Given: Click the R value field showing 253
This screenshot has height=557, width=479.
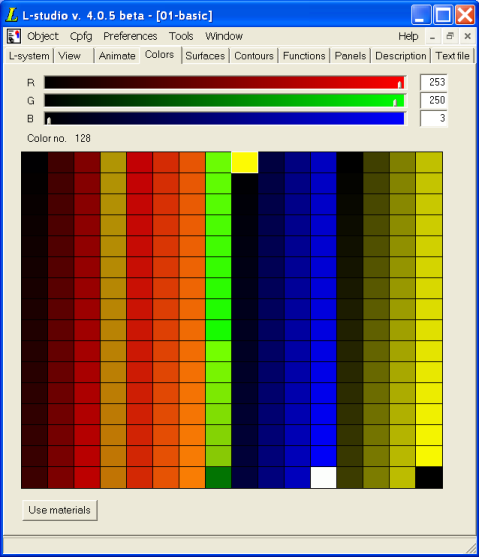Looking at the screenshot, I should coord(434,82).
